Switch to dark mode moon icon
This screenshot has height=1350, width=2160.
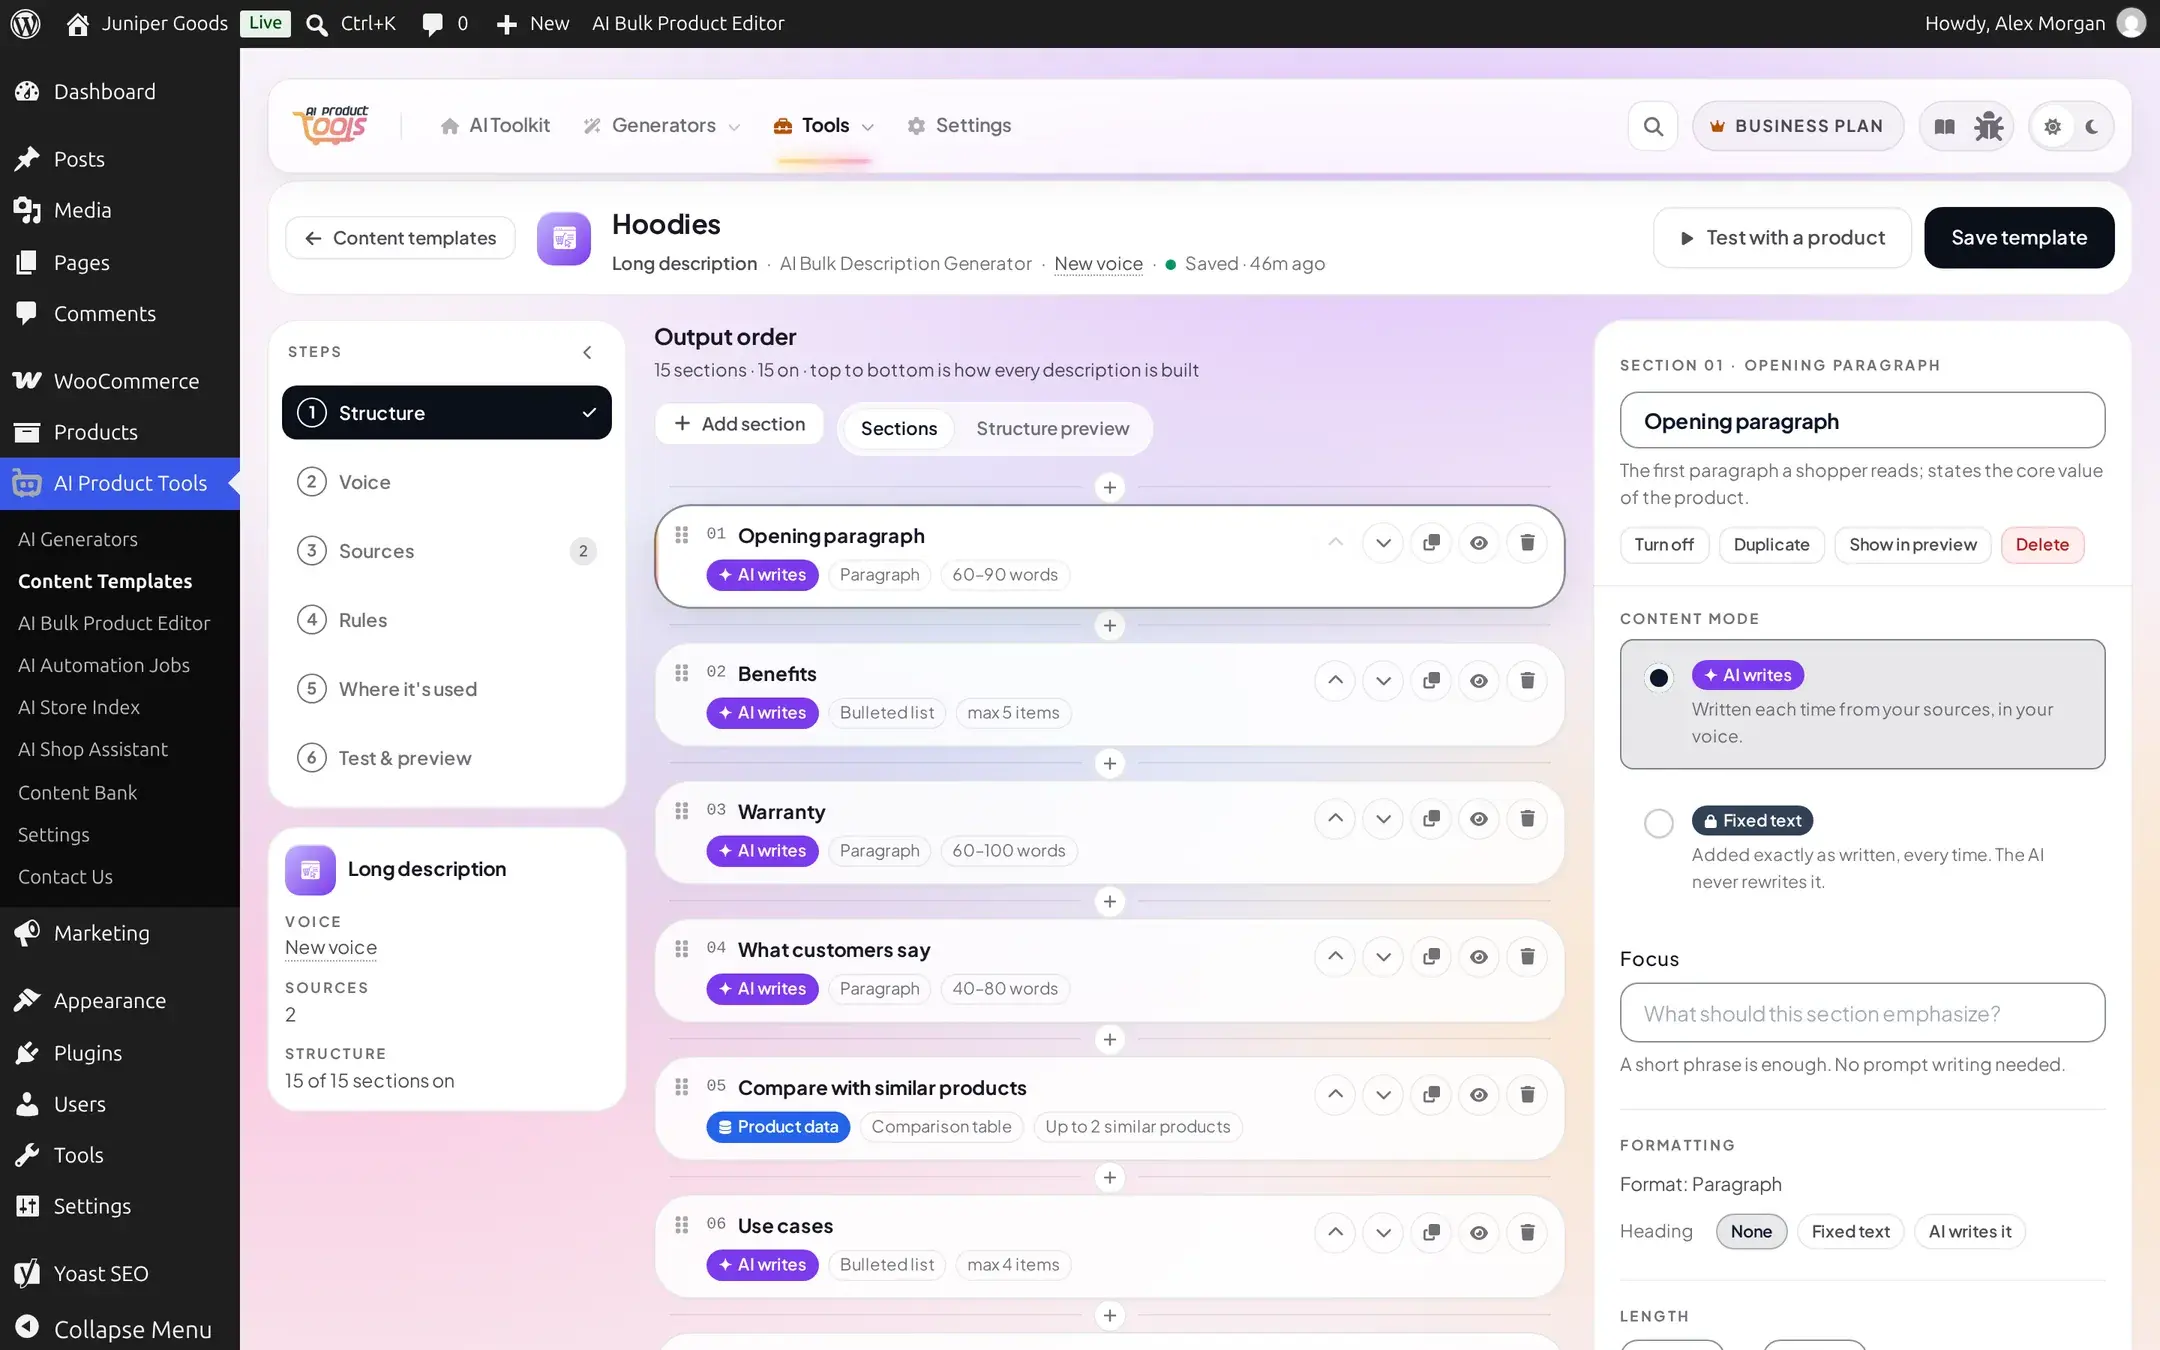tap(2092, 126)
